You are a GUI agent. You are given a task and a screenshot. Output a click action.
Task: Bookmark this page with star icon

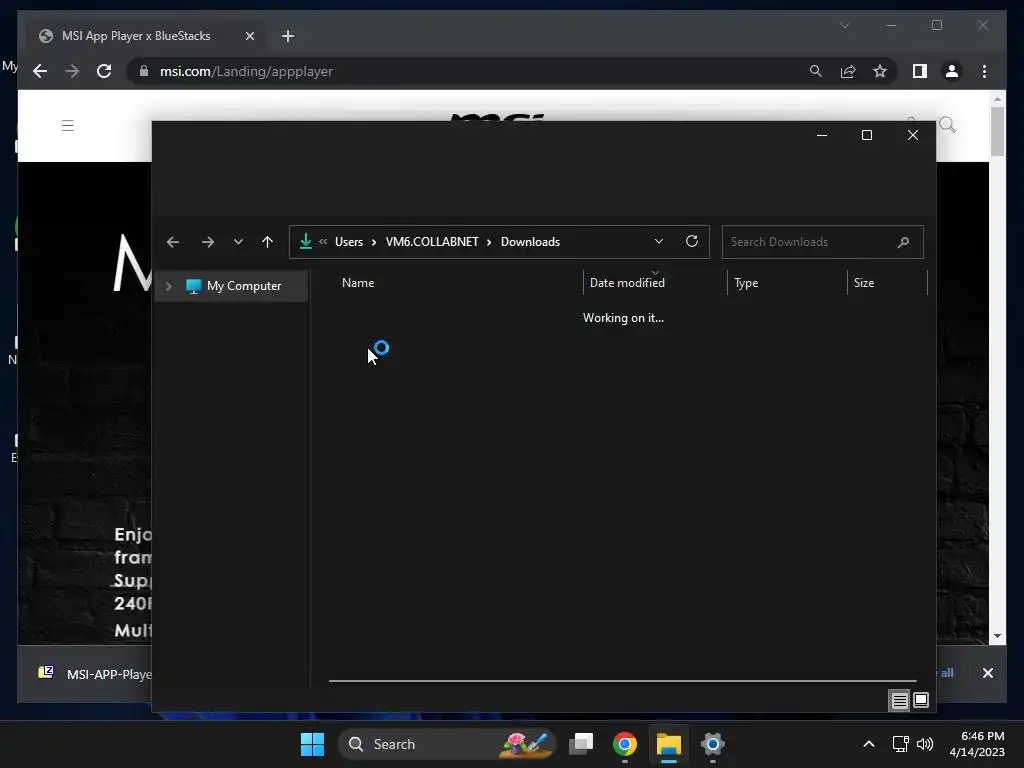tap(880, 71)
